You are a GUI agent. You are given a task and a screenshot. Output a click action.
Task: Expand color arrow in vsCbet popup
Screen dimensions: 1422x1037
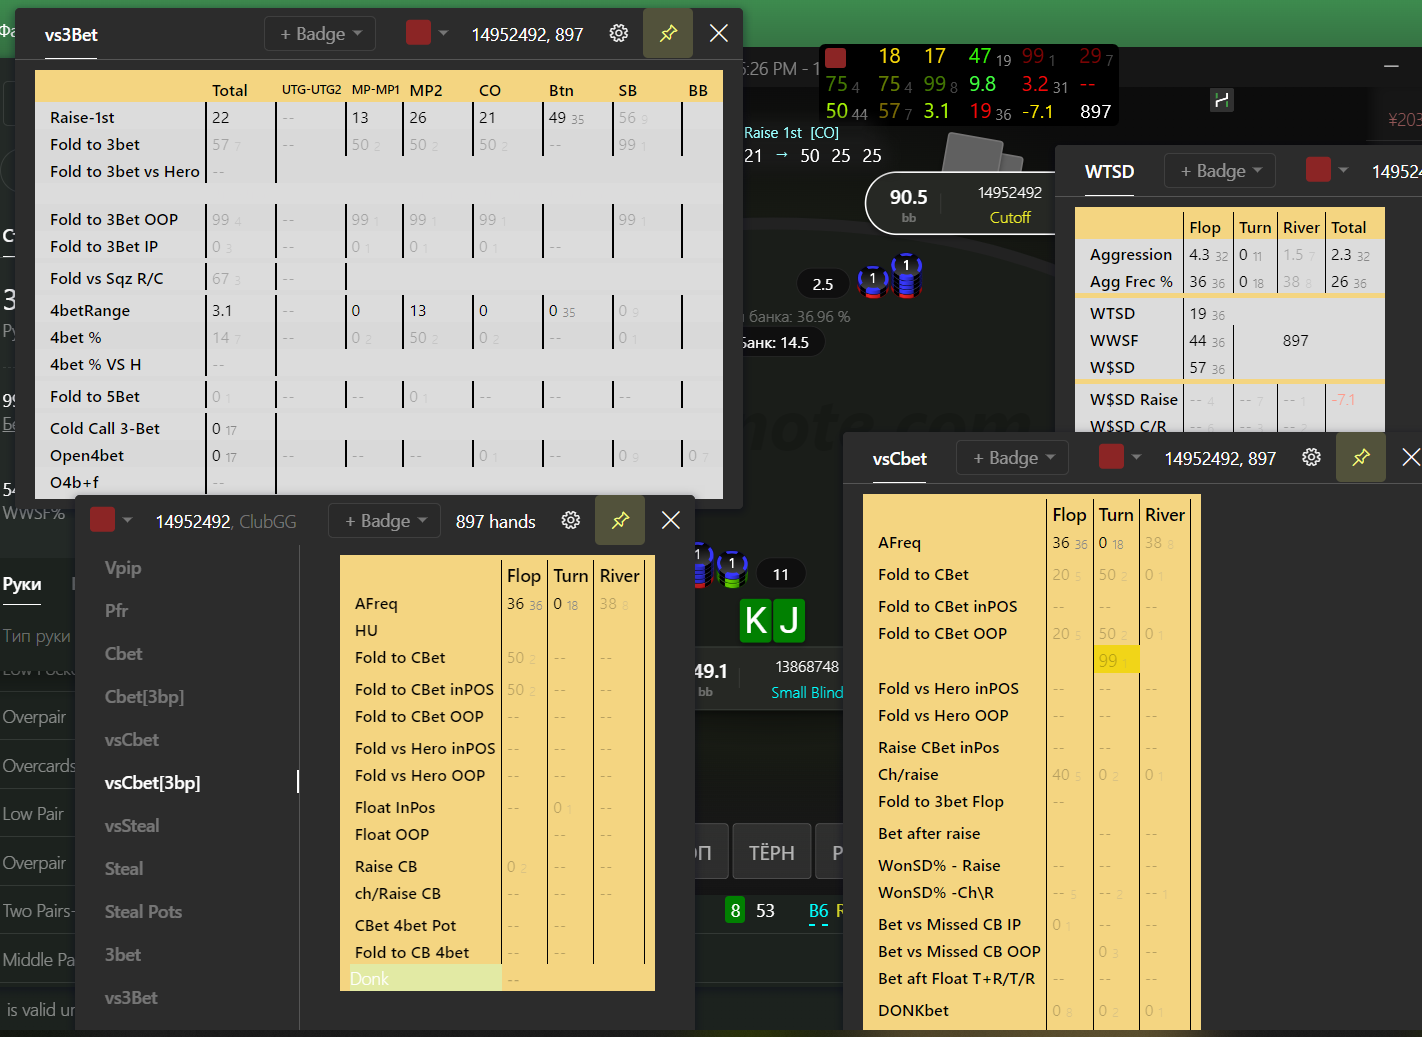1136,457
